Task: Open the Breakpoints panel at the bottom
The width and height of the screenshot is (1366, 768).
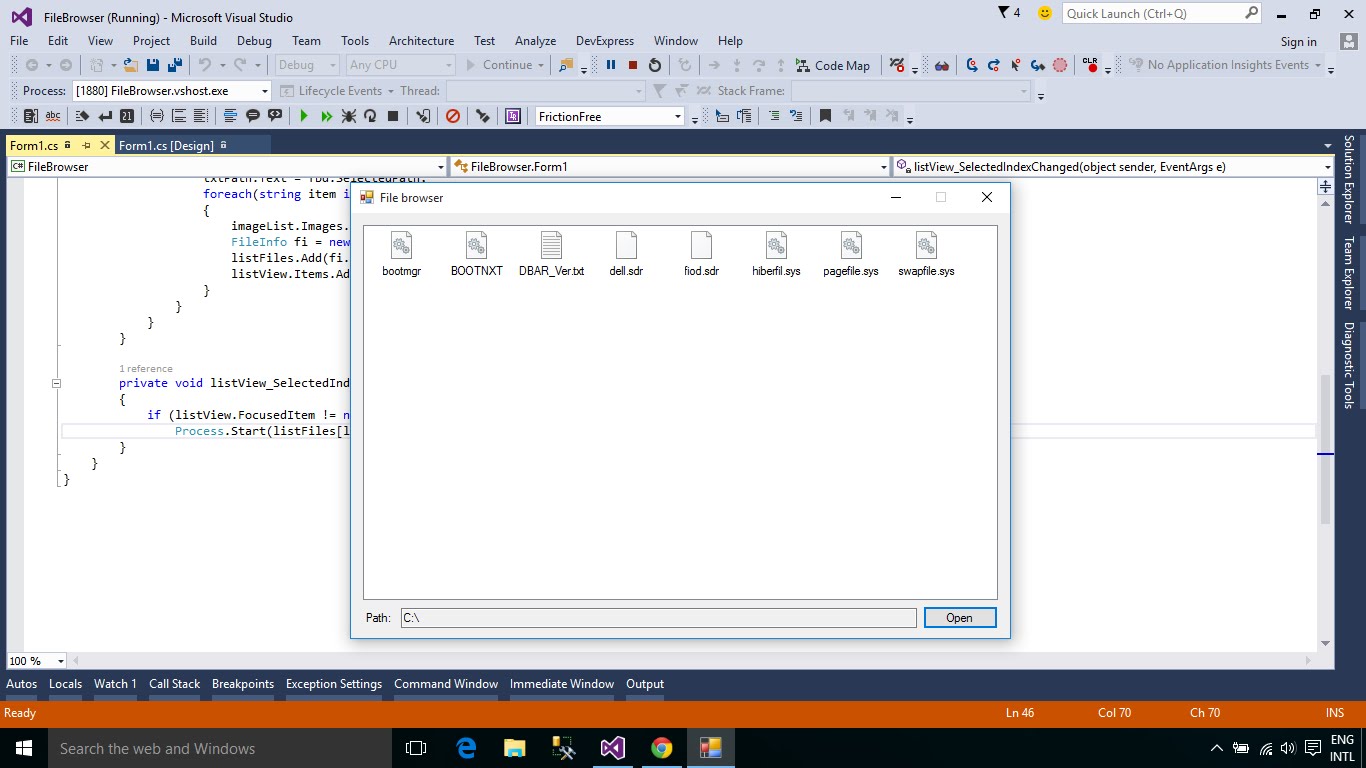Action: (242, 684)
